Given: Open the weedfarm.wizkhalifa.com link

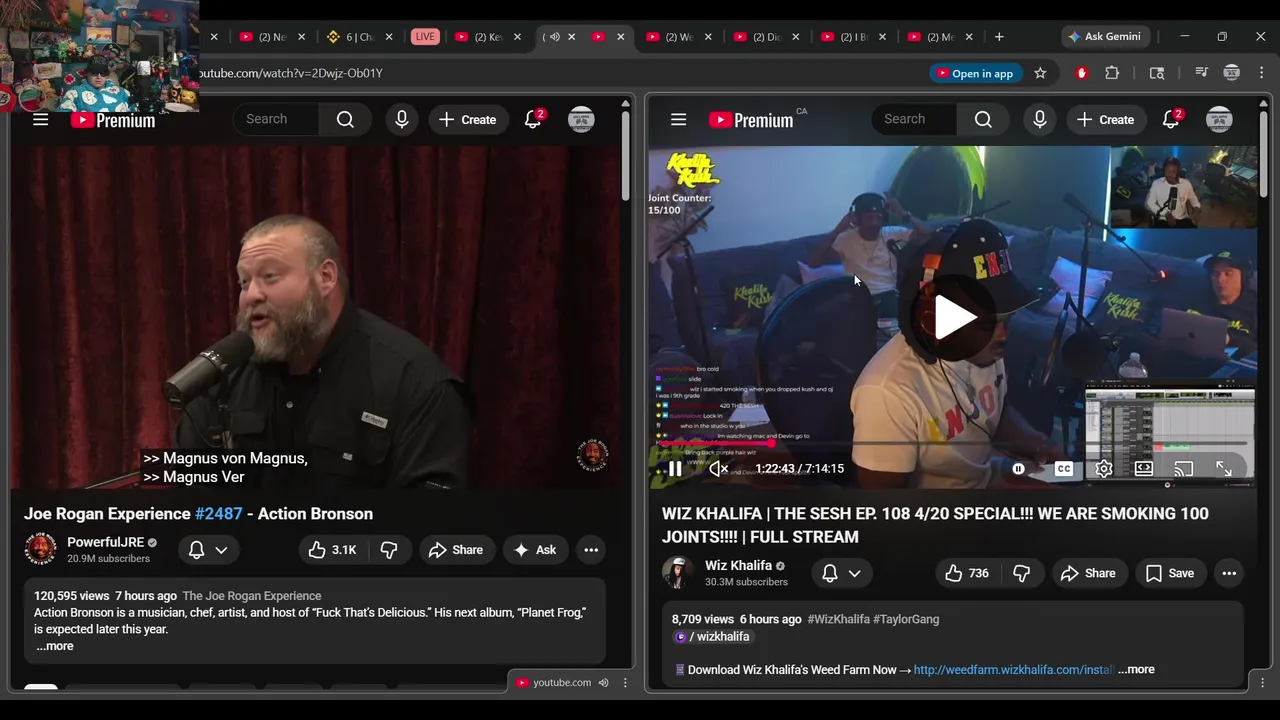Looking at the screenshot, I should pyautogui.click(x=1012, y=670).
